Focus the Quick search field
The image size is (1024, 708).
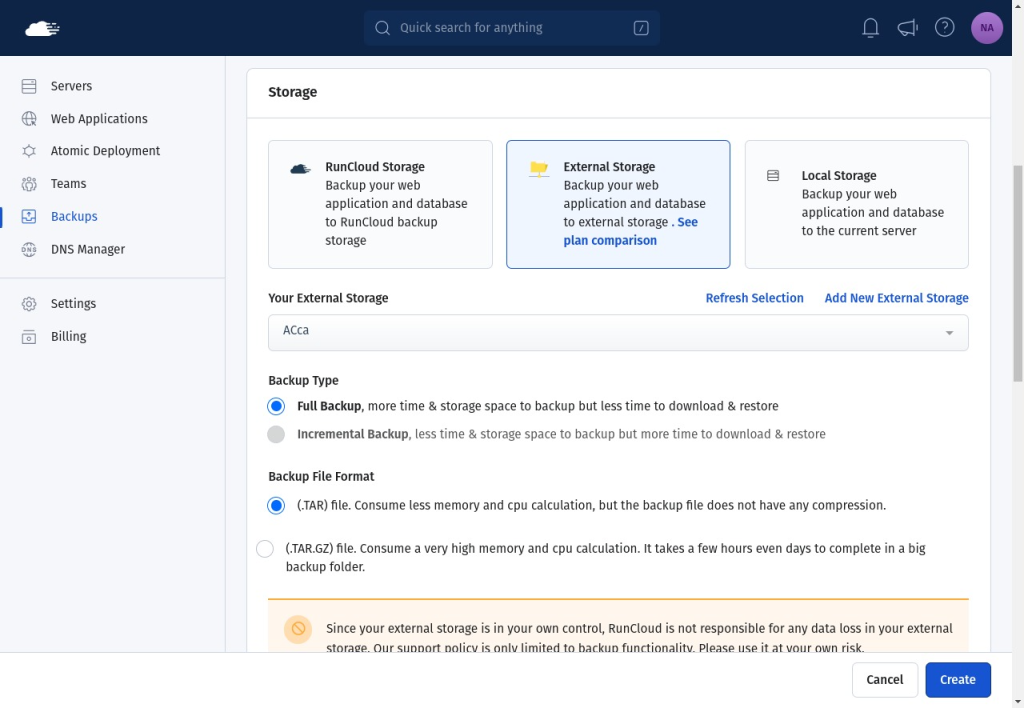(511, 28)
